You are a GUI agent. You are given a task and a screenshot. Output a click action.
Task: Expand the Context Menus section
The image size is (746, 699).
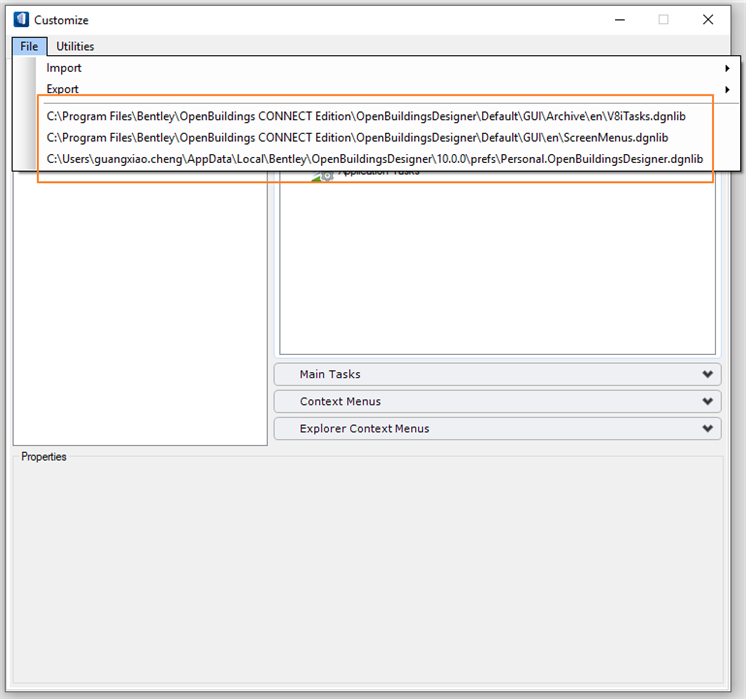(497, 402)
